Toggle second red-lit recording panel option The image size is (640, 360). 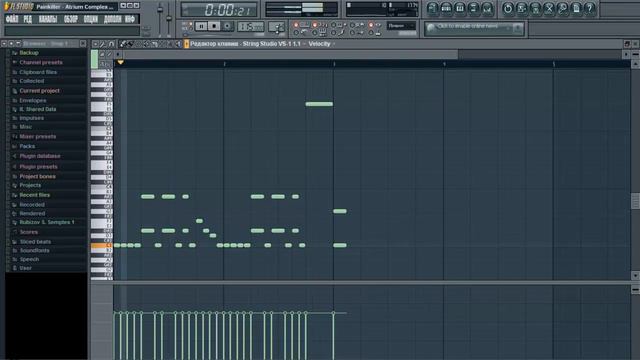tap(315, 25)
